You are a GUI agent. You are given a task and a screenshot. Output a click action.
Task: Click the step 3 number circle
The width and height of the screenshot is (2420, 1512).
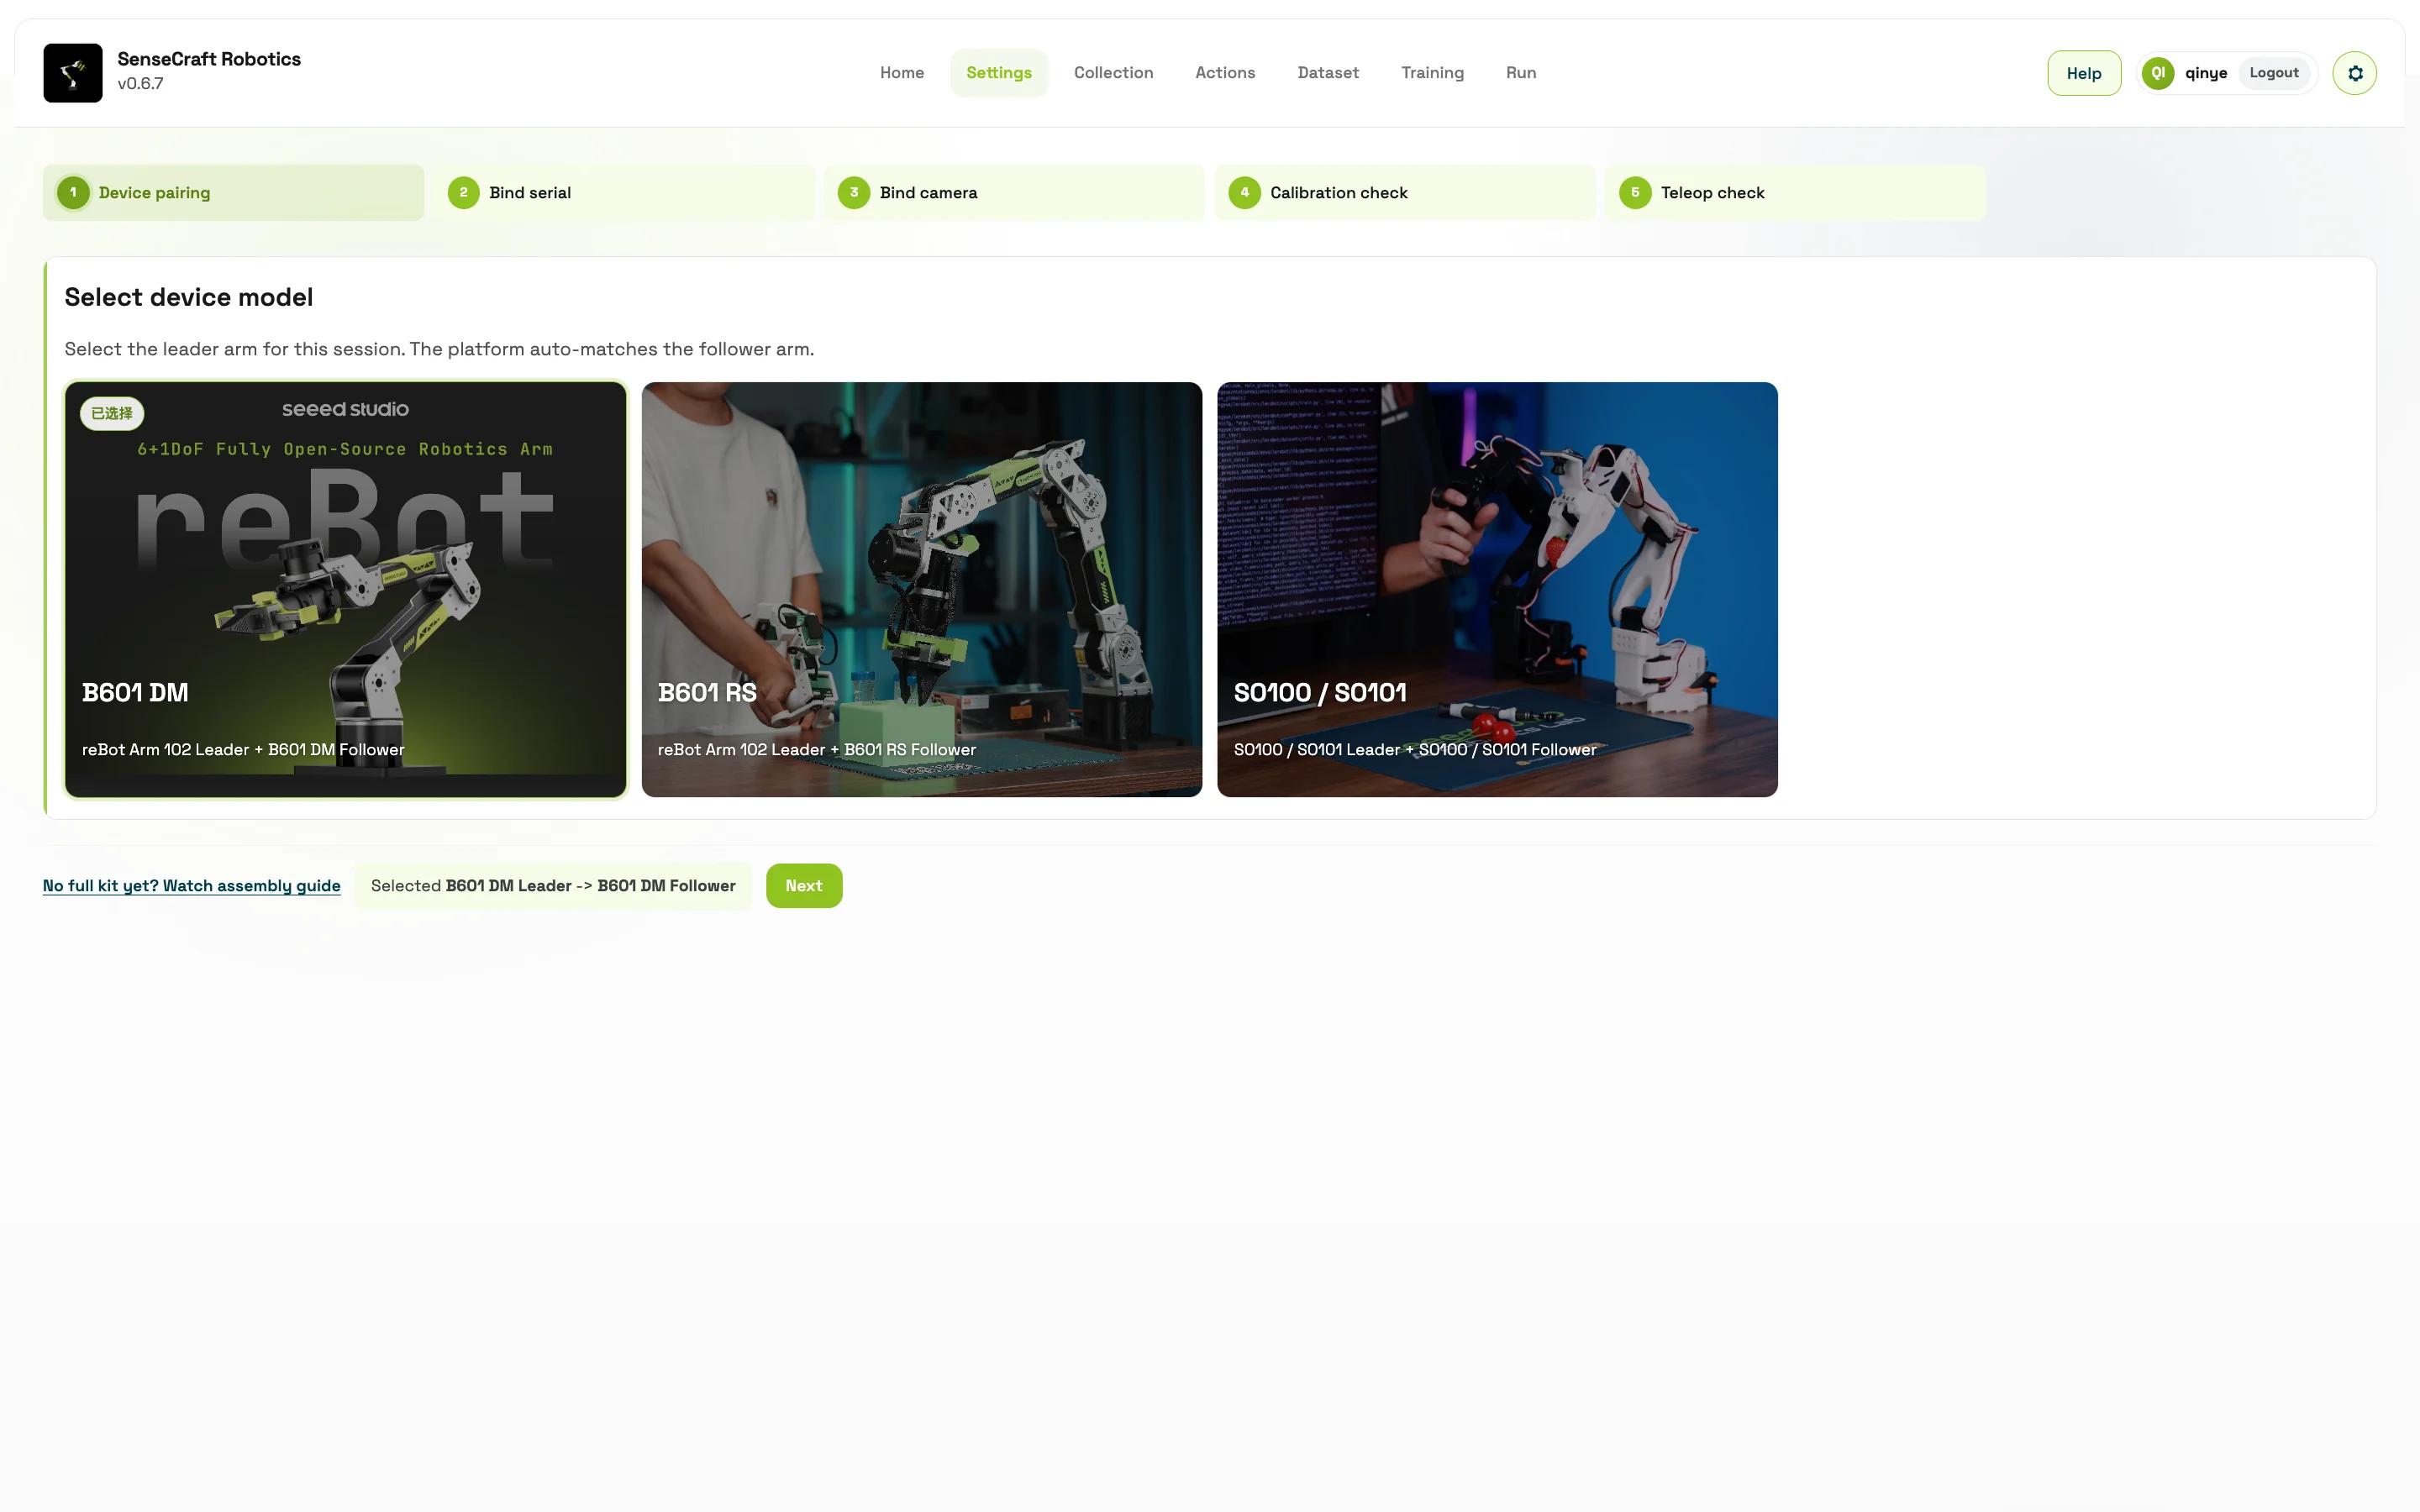click(x=854, y=193)
